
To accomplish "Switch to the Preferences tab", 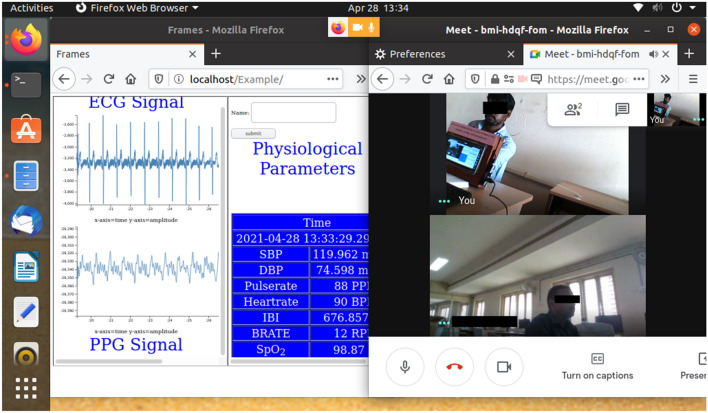I will [x=440, y=53].
